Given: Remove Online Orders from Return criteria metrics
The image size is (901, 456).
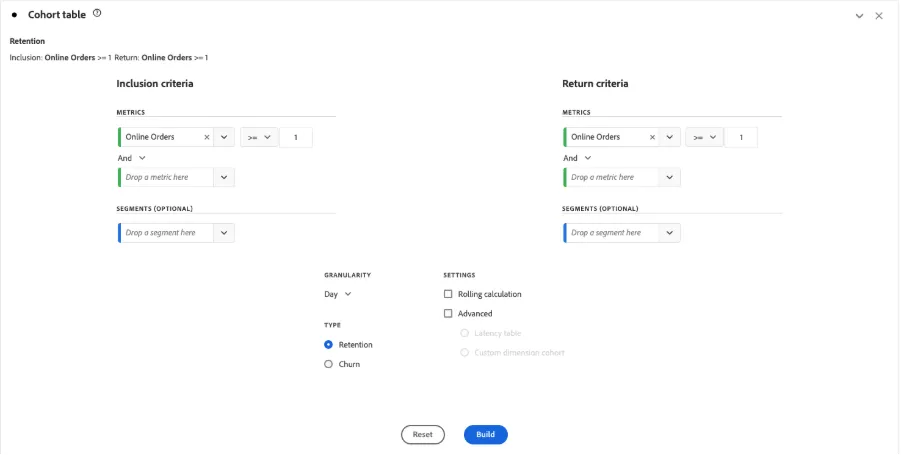Looking at the screenshot, I should 652,137.
